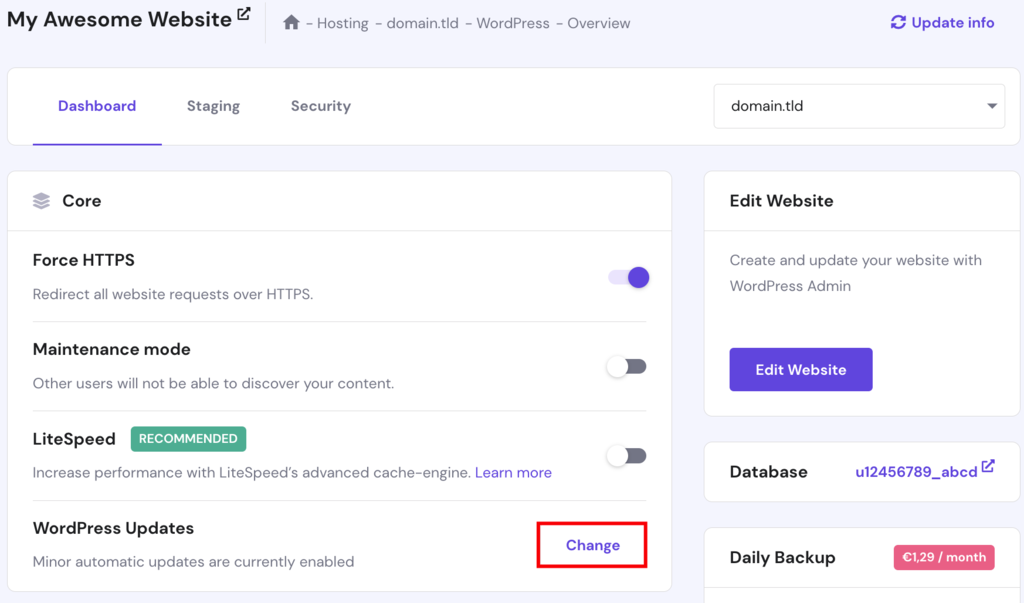Enable Maintenance mode
This screenshot has height=603, width=1024.
626,367
